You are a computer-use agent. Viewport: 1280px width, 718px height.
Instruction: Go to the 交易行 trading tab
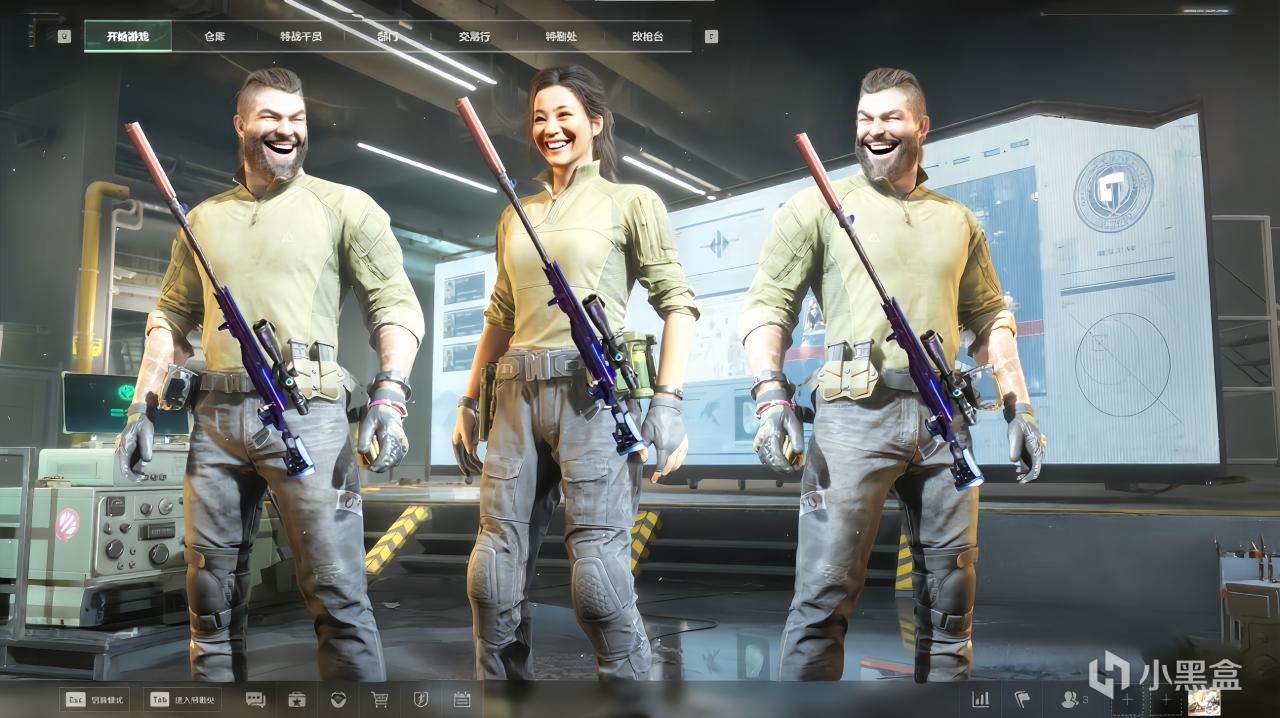(474, 36)
